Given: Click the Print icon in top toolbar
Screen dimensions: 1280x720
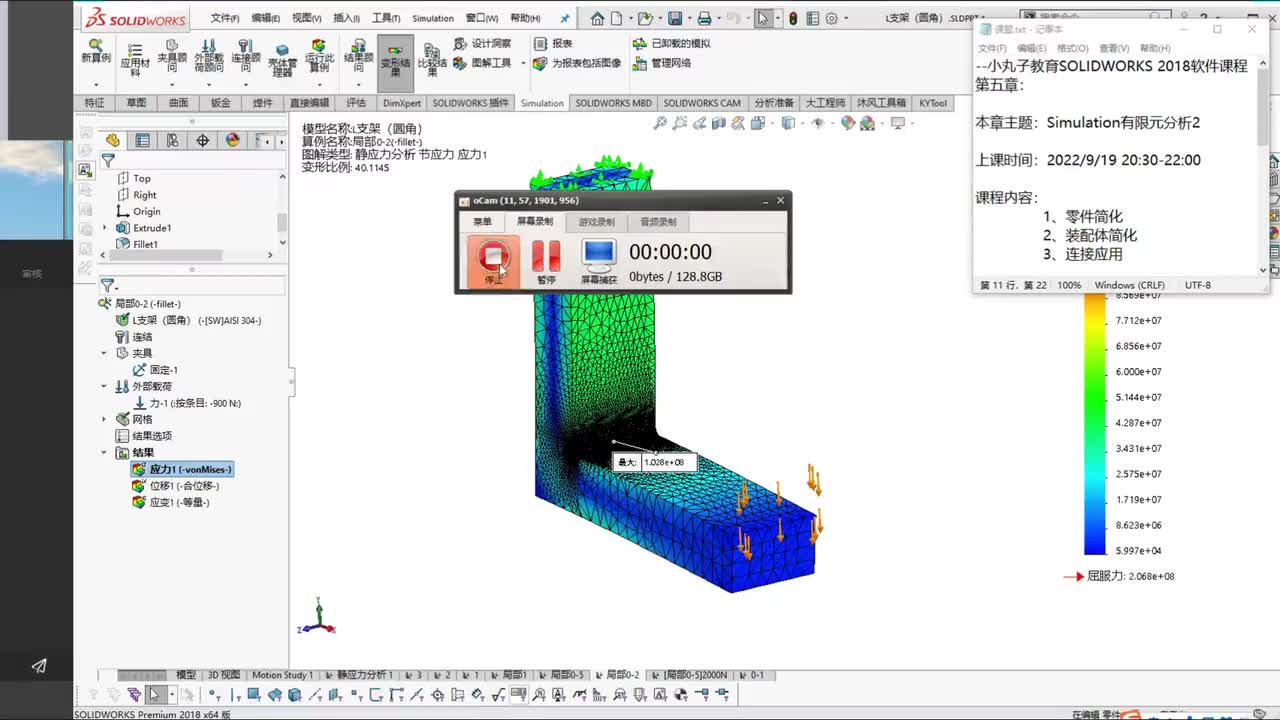Looking at the screenshot, I should click(704, 18).
